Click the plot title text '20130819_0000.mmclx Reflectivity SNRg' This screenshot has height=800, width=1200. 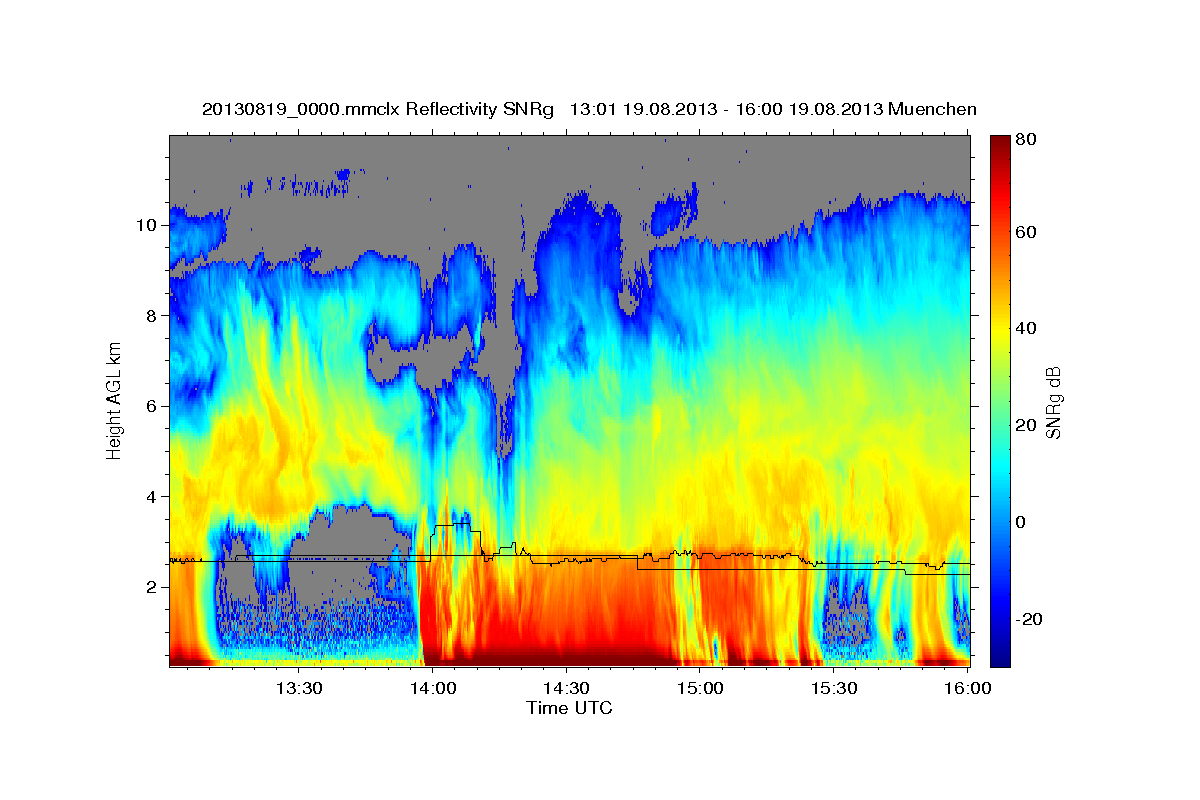(x=378, y=108)
